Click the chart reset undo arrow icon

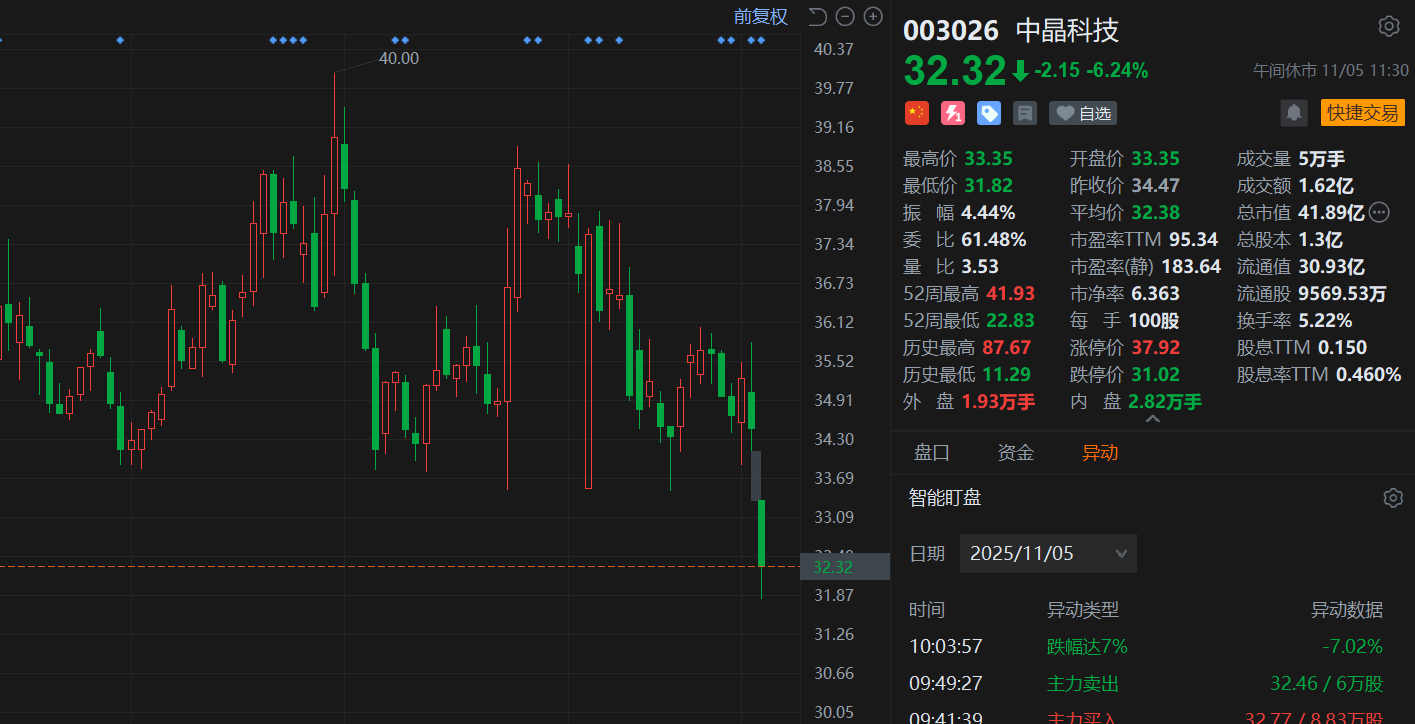click(817, 16)
